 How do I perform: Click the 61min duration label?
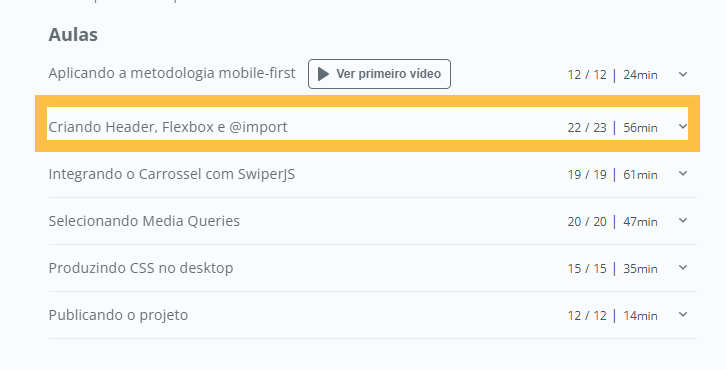coord(640,175)
